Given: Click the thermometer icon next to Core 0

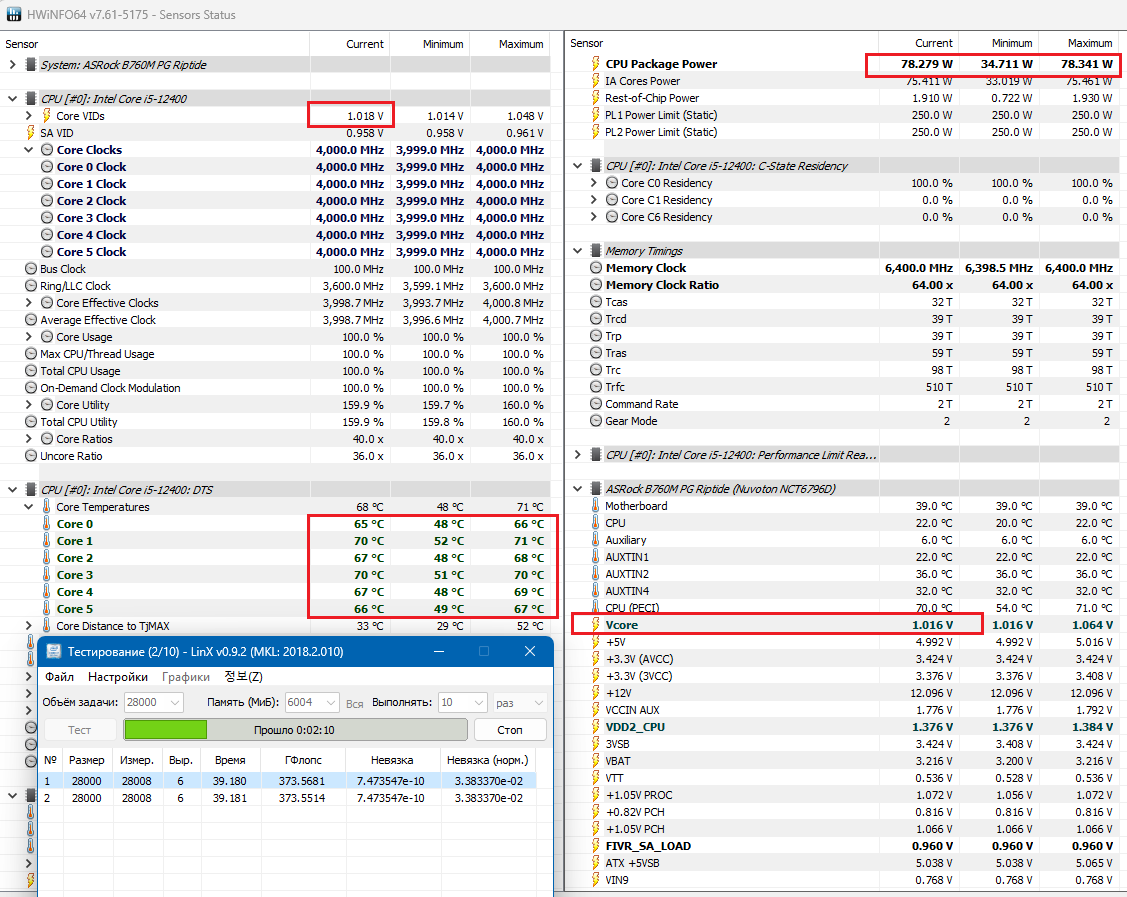Looking at the screenshot, I should (x=46, y=524).
